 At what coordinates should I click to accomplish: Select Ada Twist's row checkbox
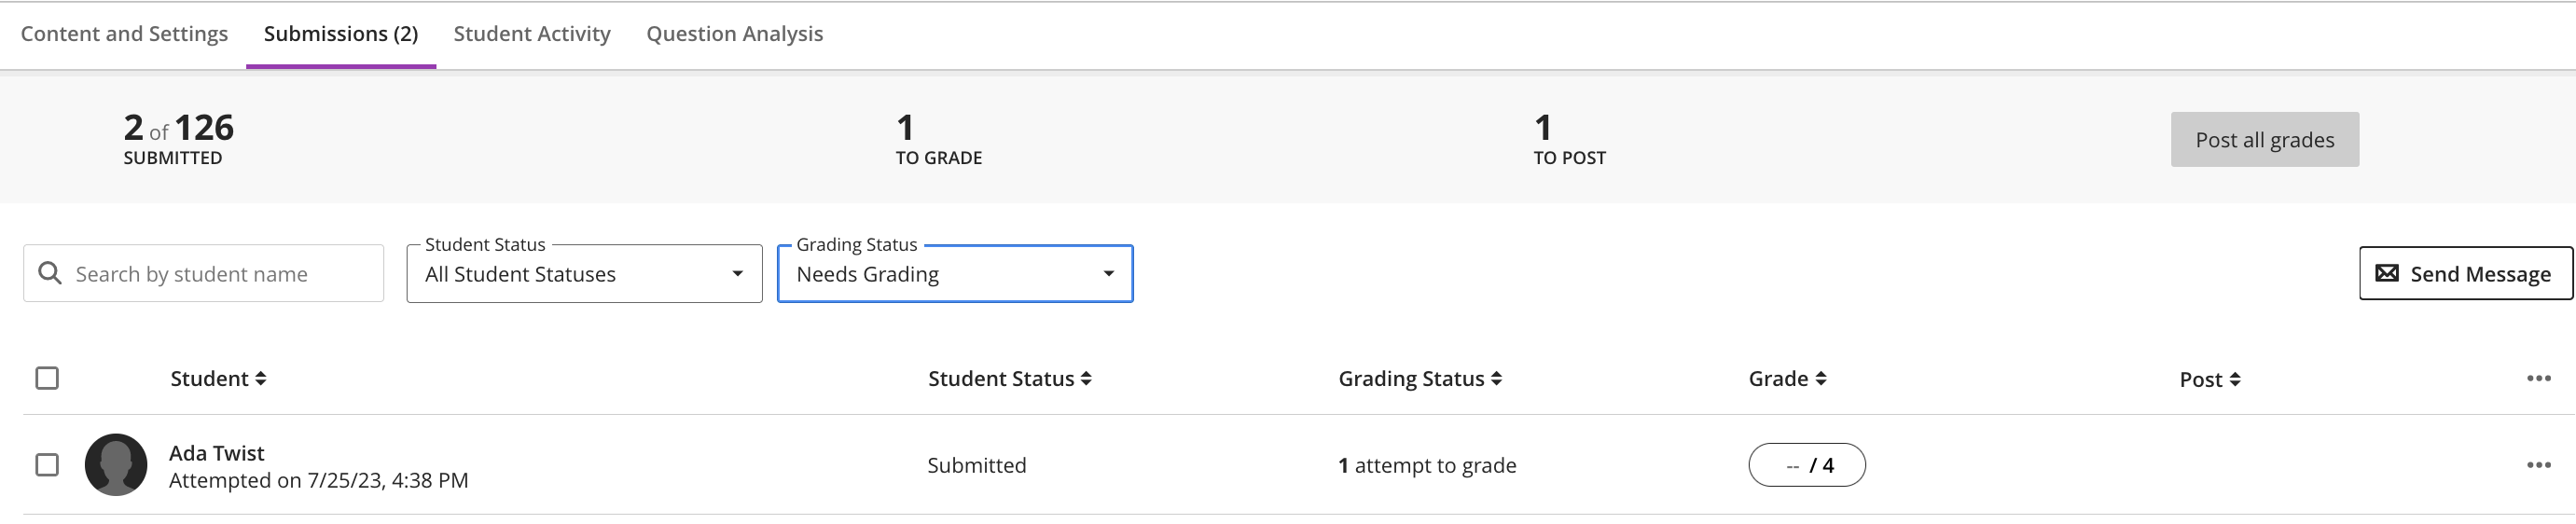coord(47,465)
